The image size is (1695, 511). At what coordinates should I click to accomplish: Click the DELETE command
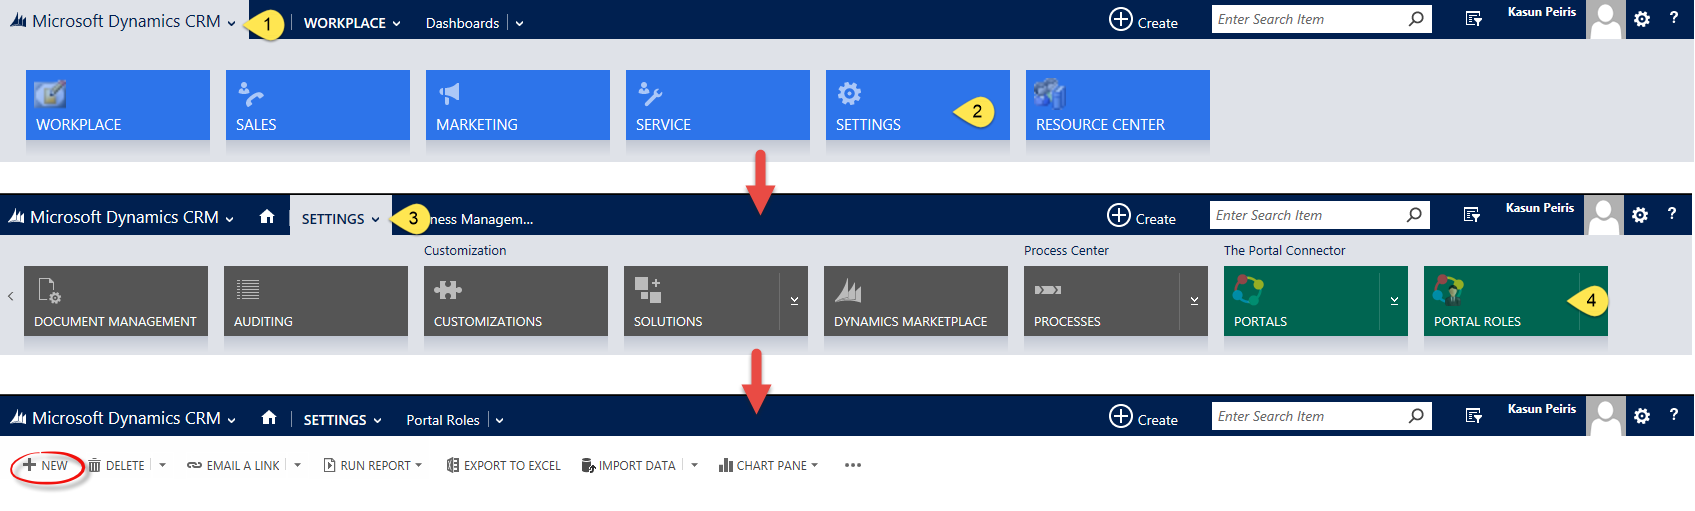116,465
